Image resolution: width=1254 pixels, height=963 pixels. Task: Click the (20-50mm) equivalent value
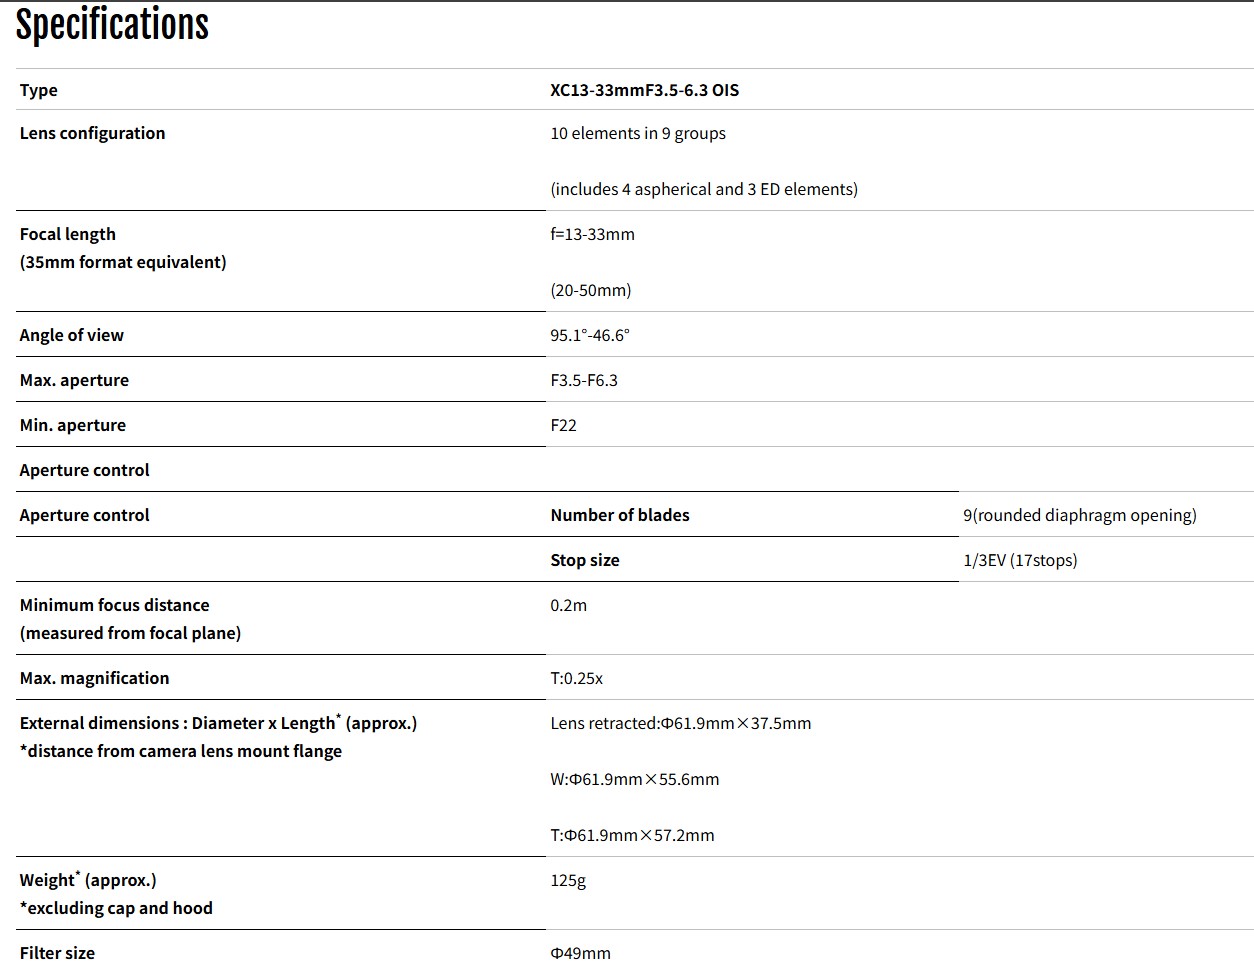(590, 290)
